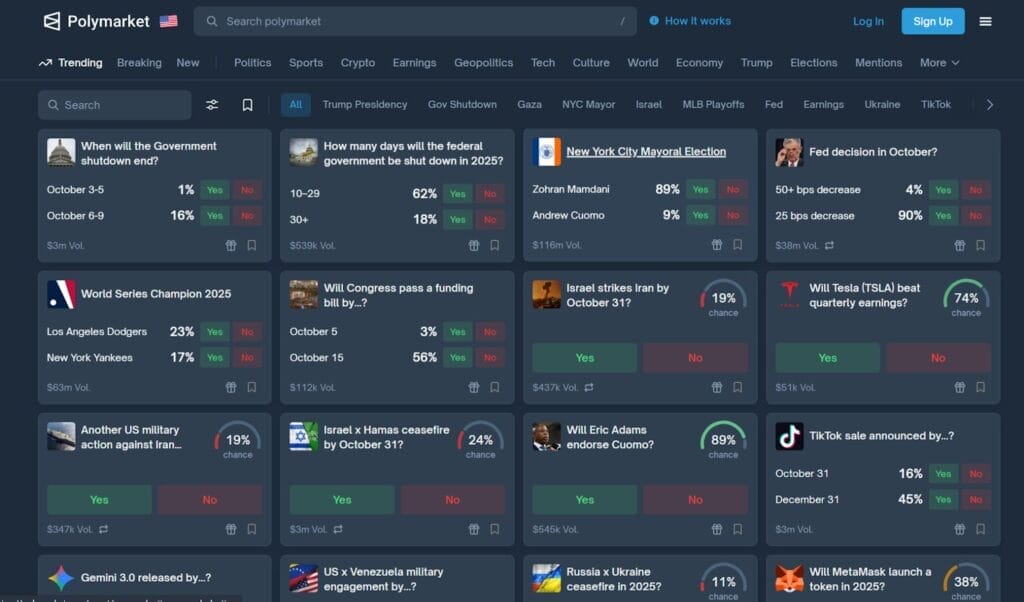The image size is (1024, 602).
Task: Click the US flag icon beside the logo
Action: pos(168,19)
